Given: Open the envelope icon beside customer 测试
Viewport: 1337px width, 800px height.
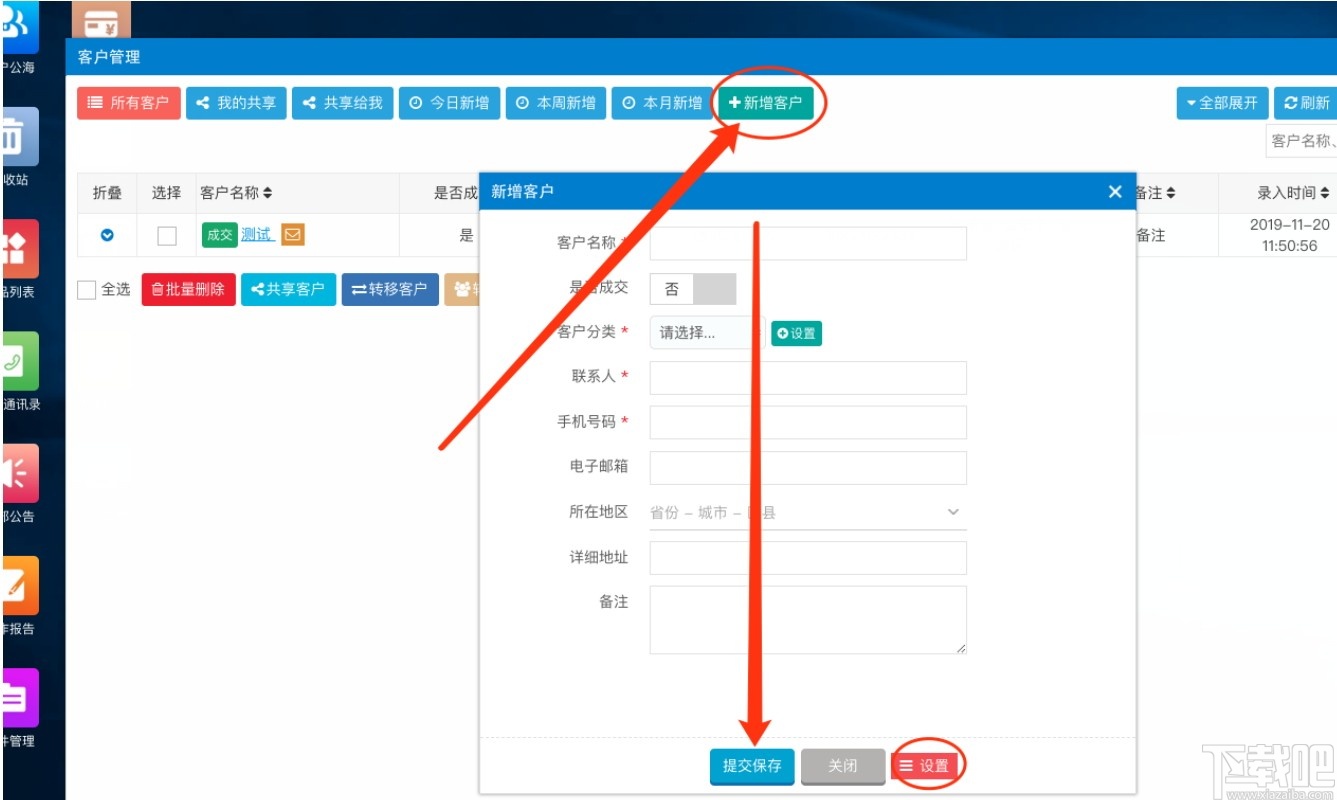Looking at the screenshot, I should point(292,234).
